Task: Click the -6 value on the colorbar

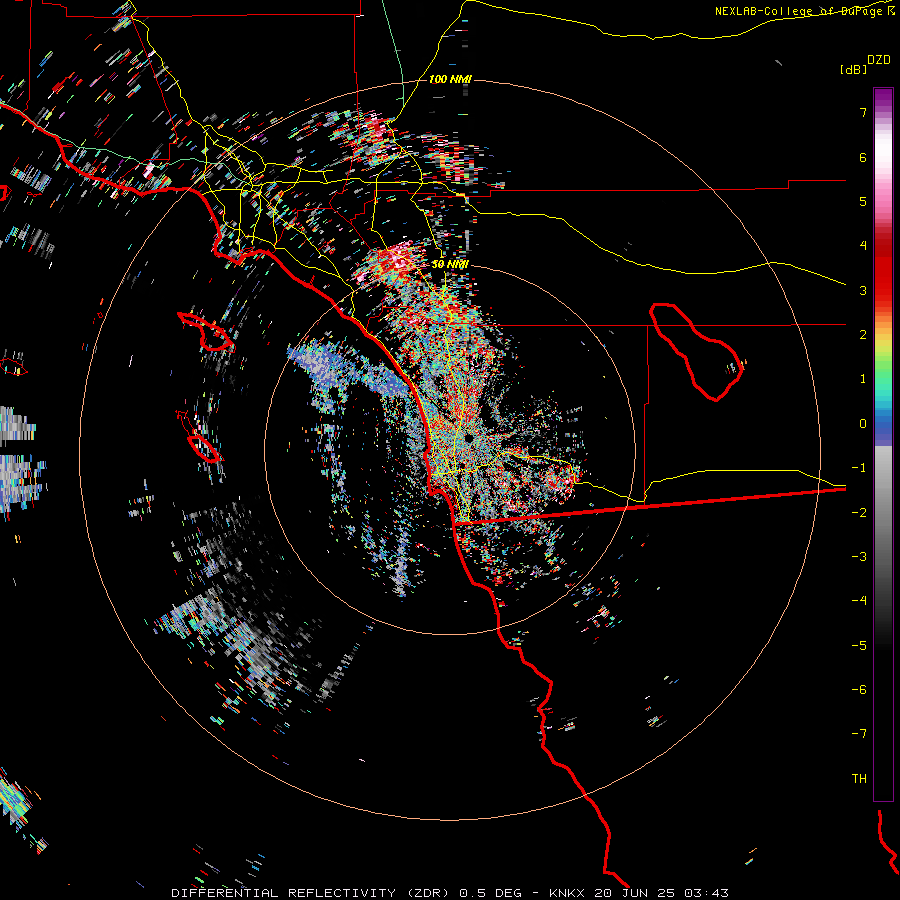Action: (x=859, y=690)
